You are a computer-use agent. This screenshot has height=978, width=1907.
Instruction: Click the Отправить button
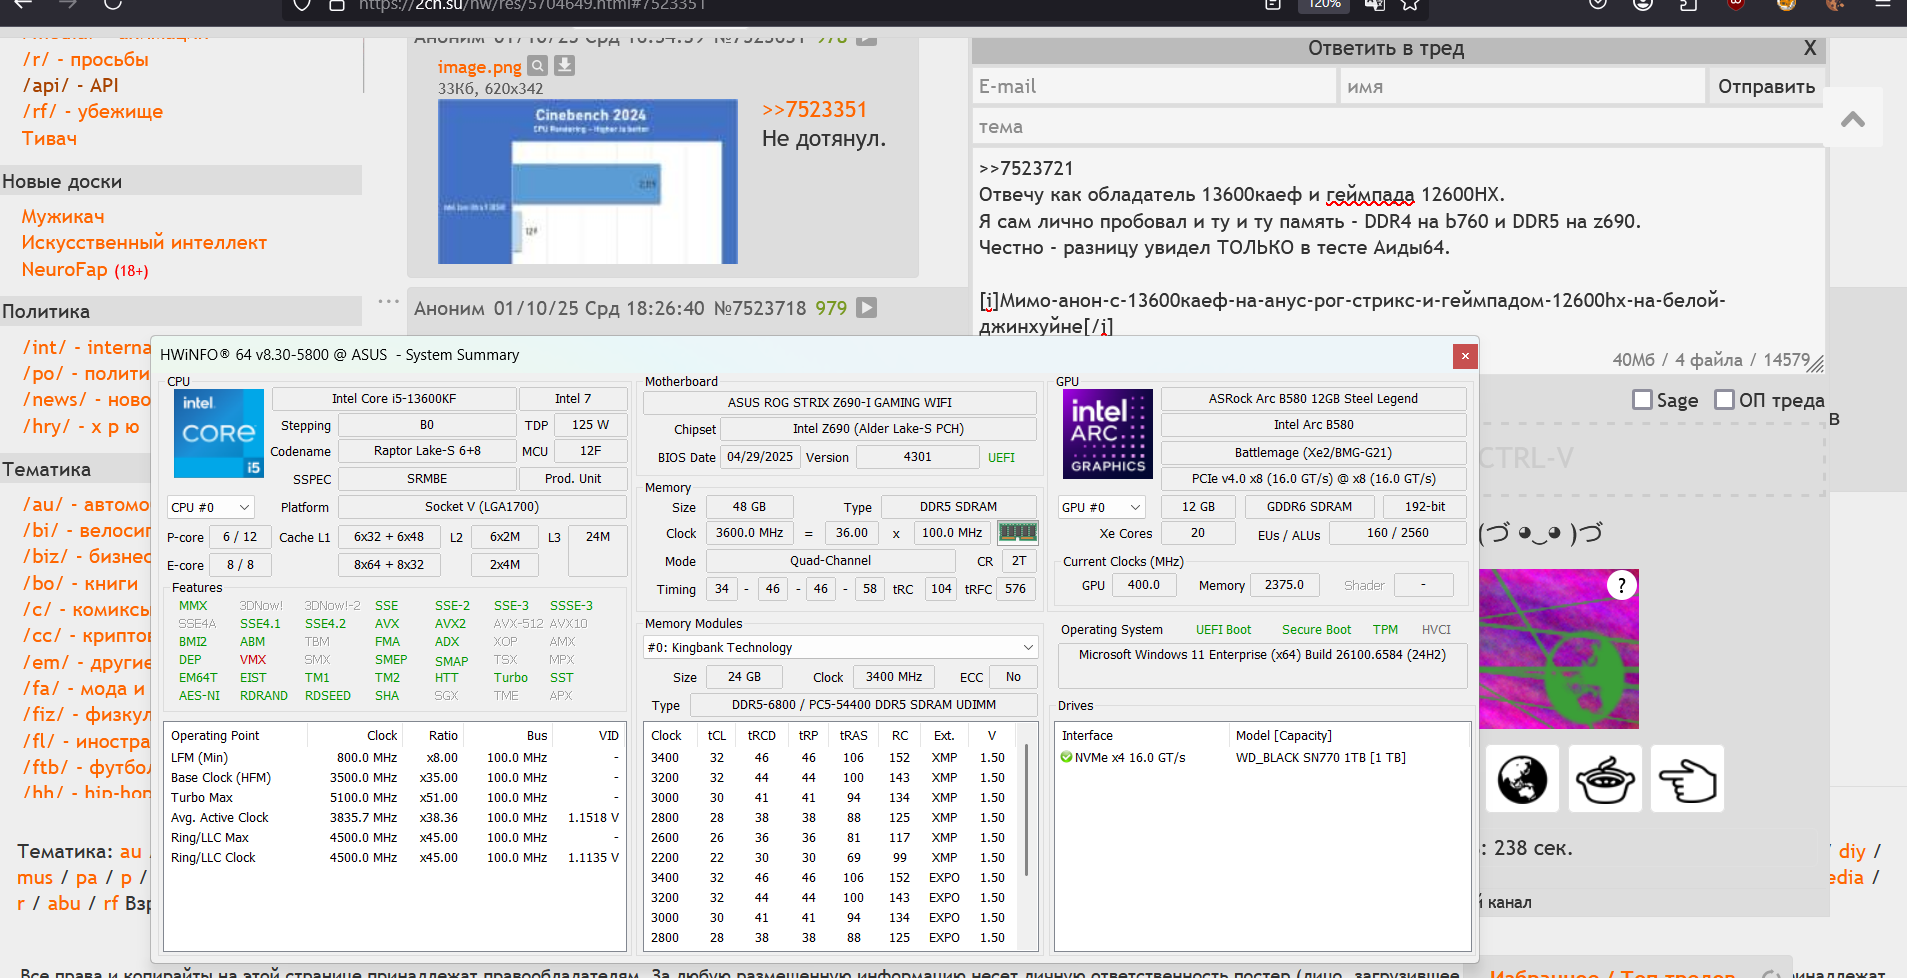[x=1766, y=87]
